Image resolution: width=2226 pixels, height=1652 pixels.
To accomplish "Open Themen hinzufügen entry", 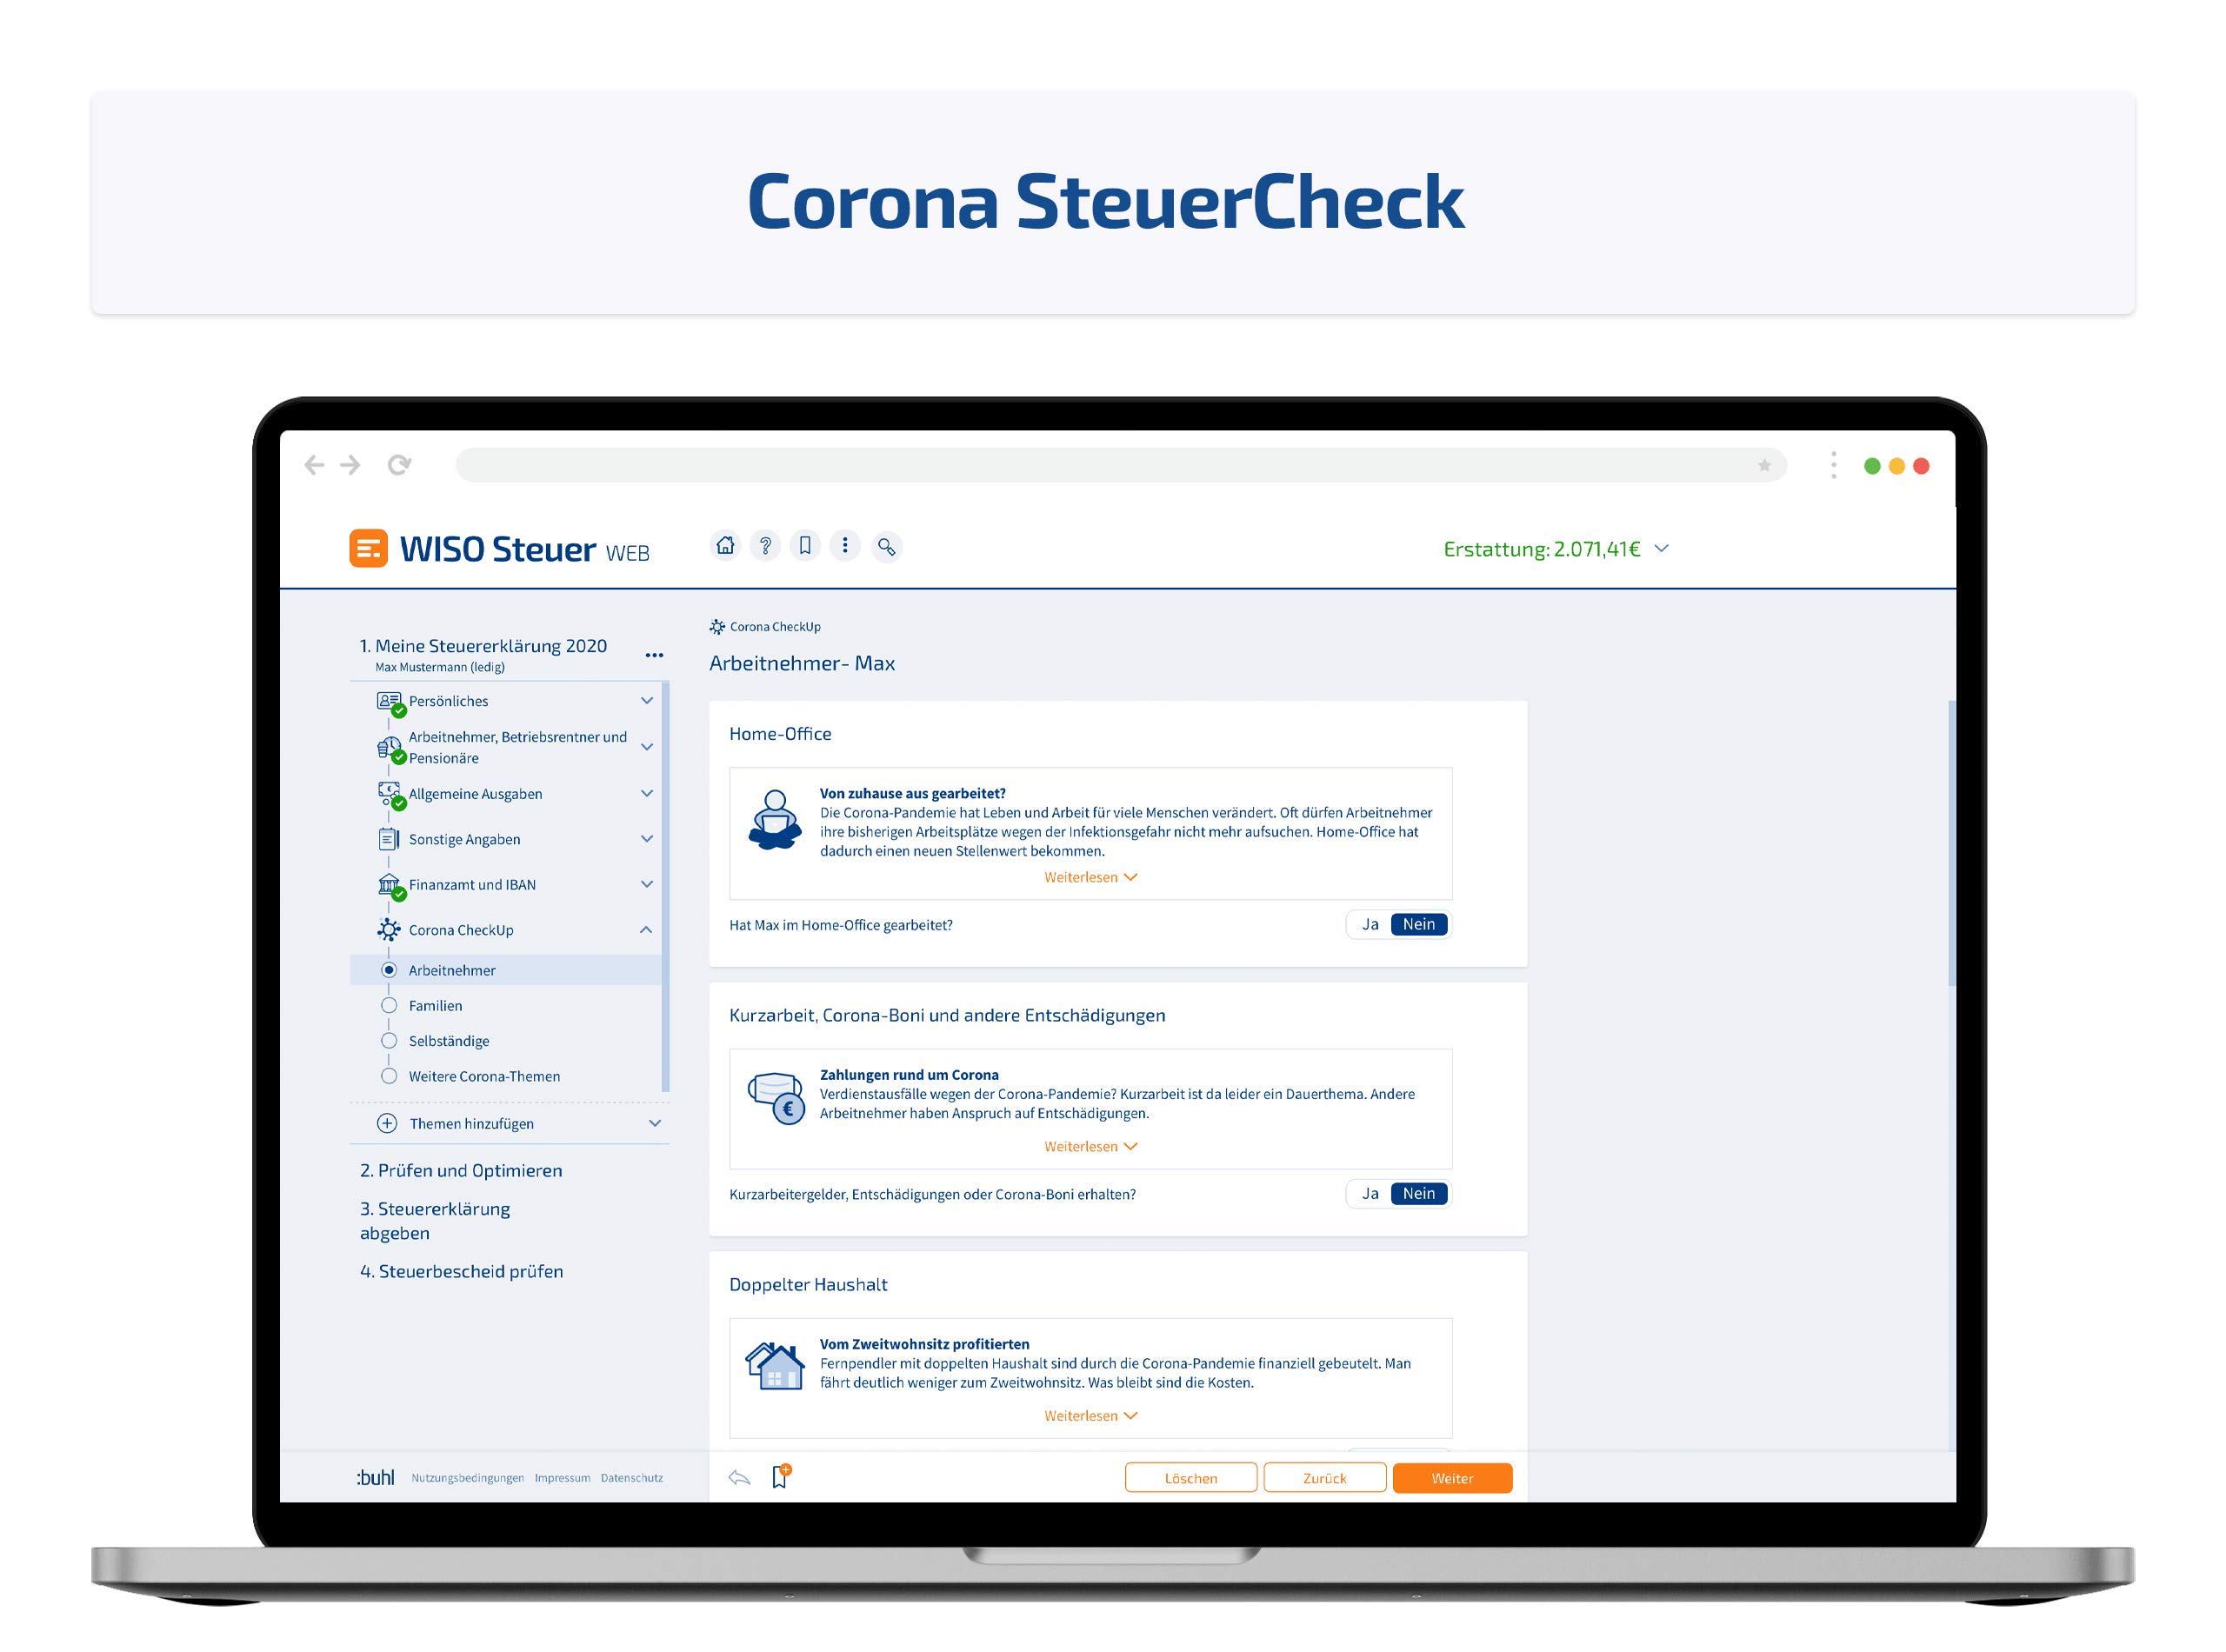I will [x=471, y=1123].
